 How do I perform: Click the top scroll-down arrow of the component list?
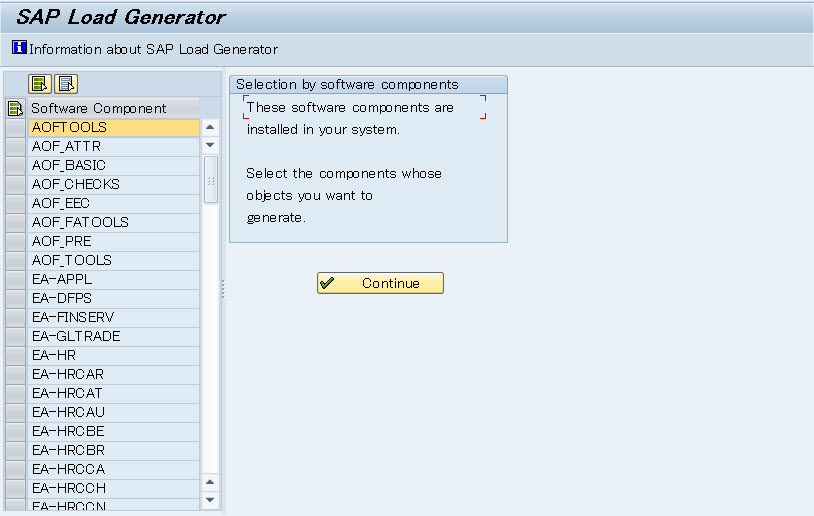pos(210,145)
